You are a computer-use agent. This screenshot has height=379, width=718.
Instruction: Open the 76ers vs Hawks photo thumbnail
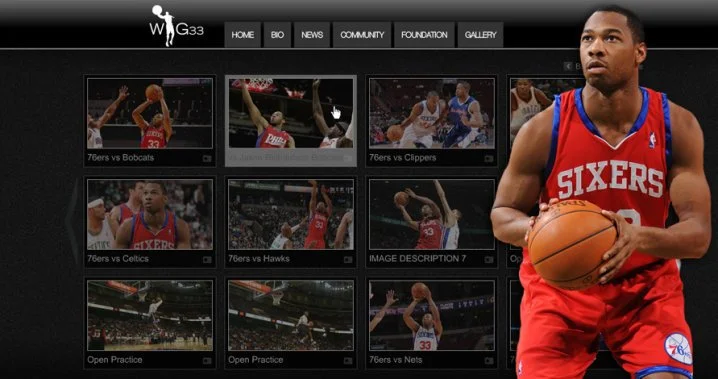click(291, 214)
